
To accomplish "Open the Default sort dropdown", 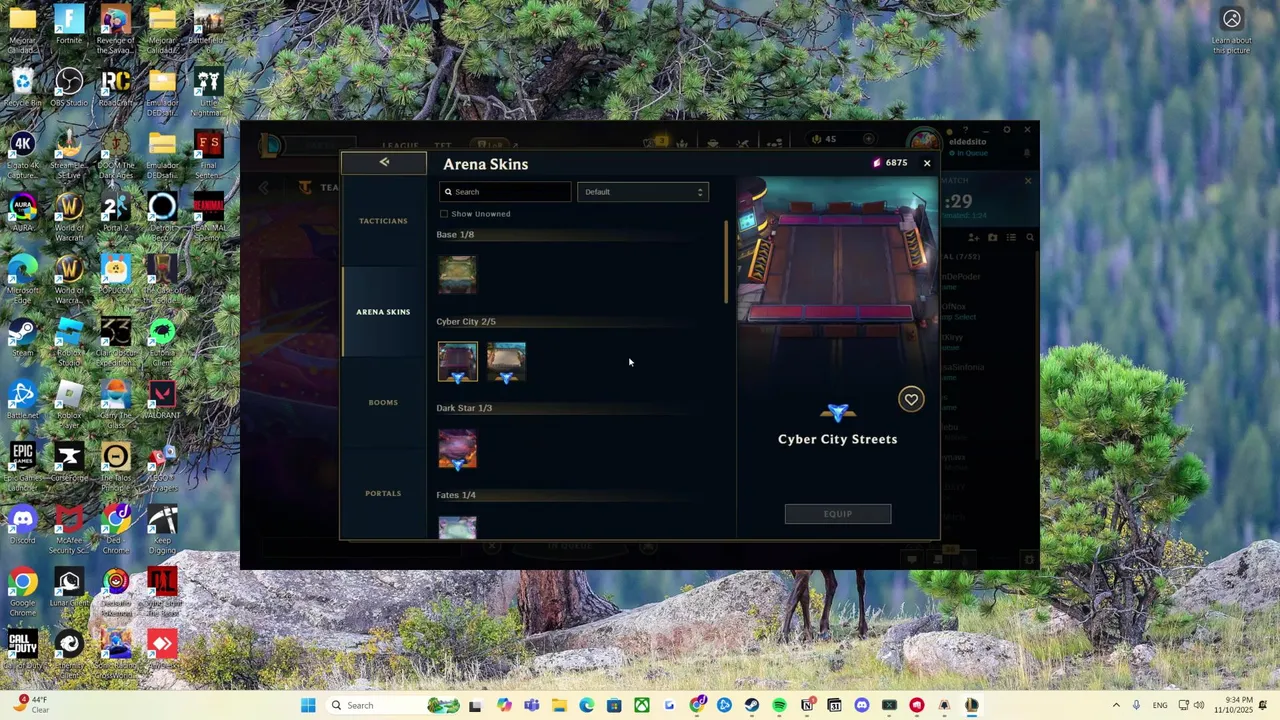I will click(643, 192).
